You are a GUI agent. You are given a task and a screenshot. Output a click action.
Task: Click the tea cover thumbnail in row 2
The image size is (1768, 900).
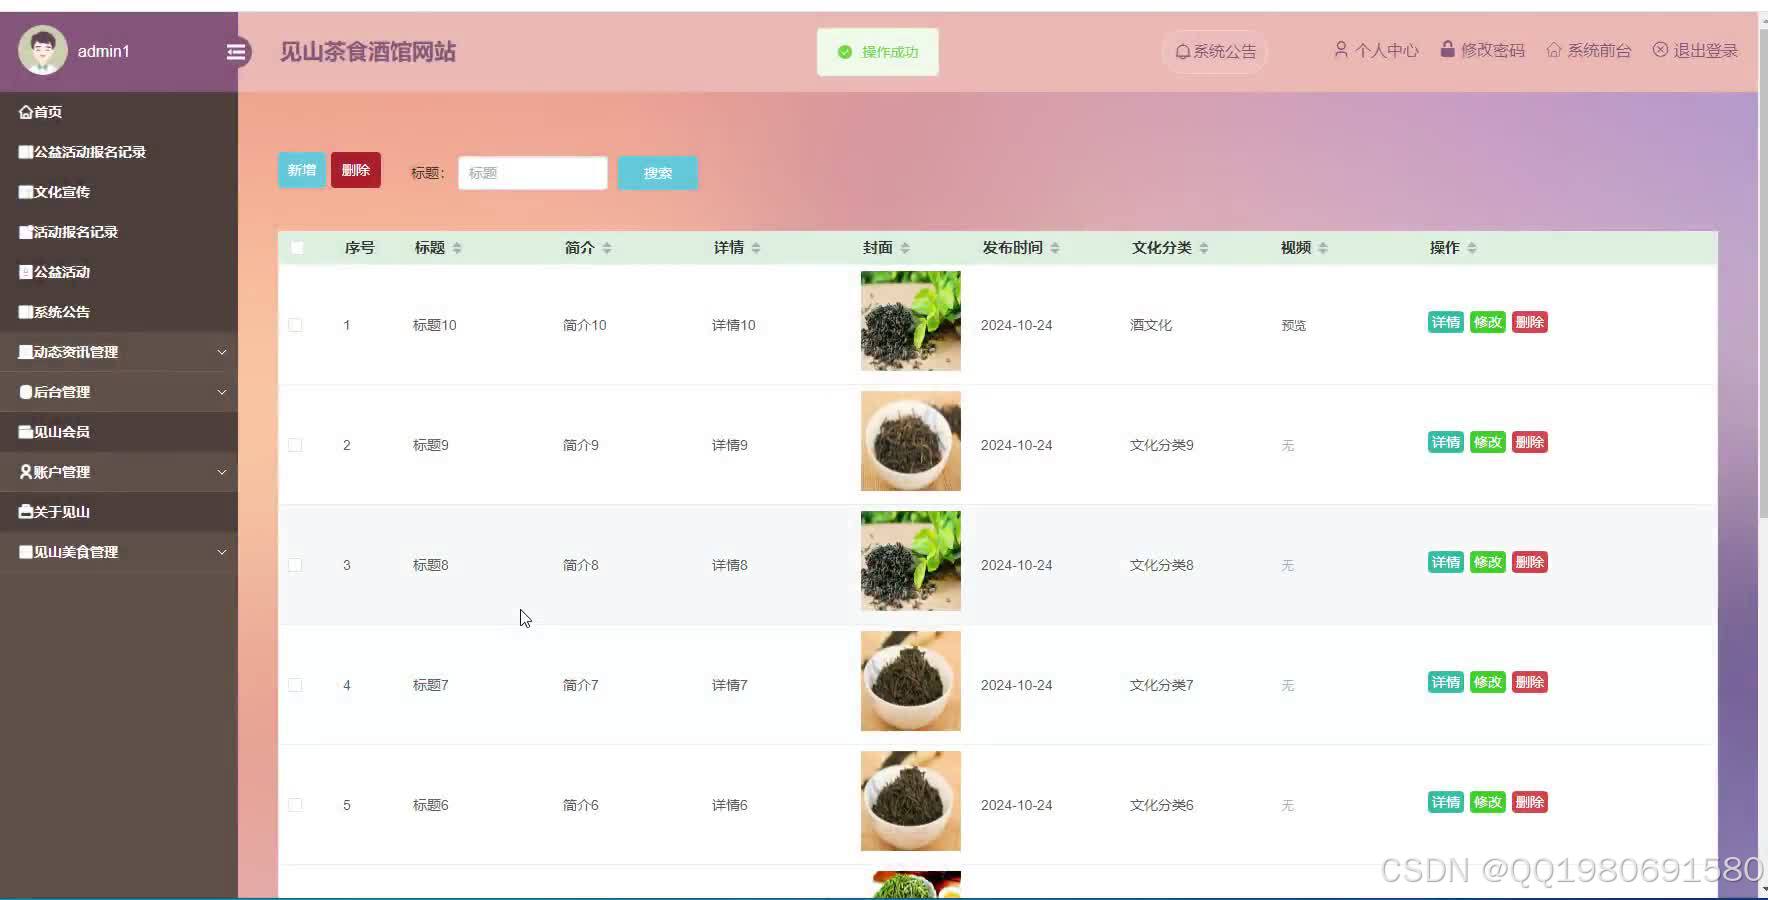pyautogui.click(x=909, y=441)
